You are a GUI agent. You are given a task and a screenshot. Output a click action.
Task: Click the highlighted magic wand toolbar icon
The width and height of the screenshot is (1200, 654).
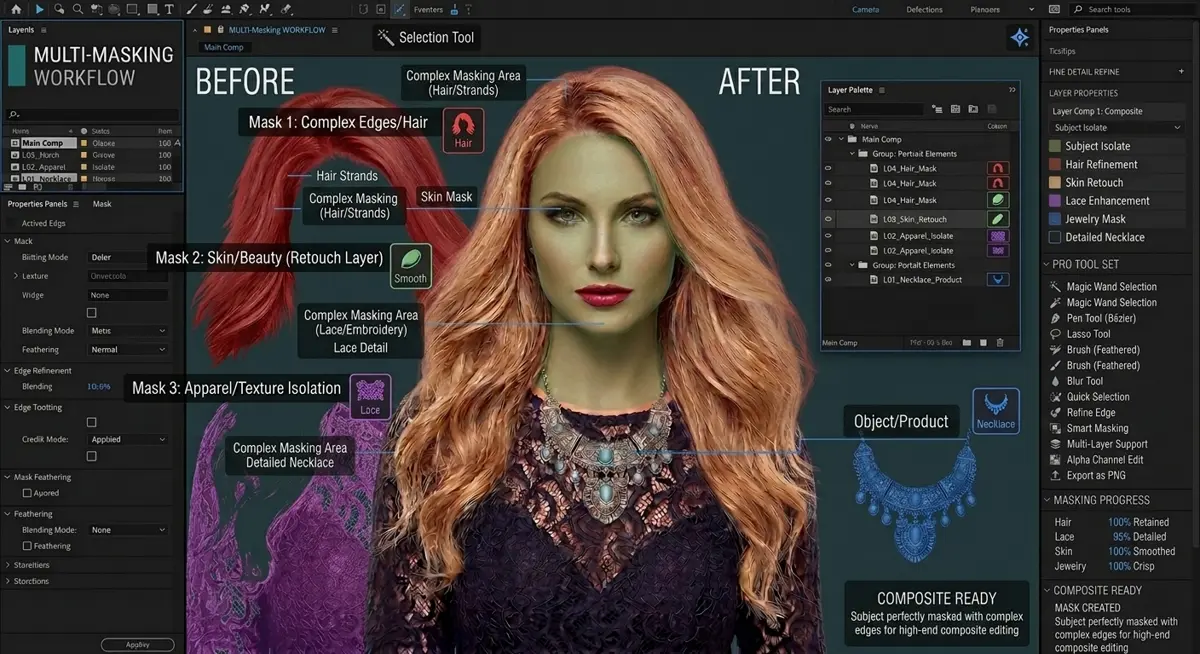click(399, 9)
